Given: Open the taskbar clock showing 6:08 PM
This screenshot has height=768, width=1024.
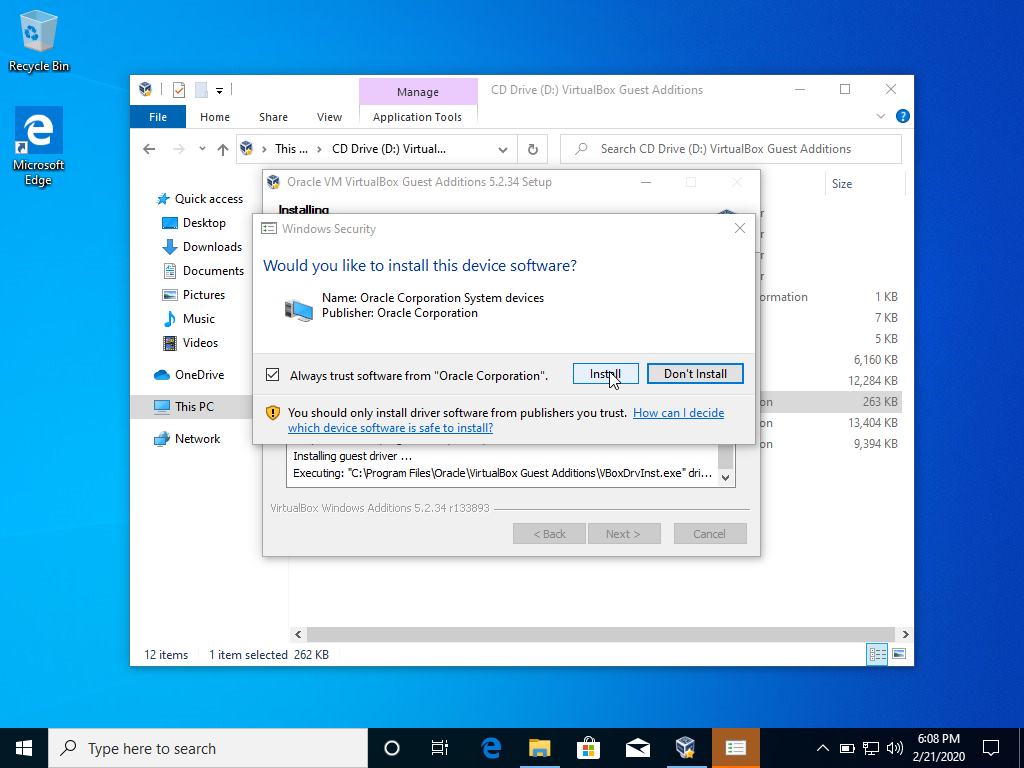Looking at the screenshot, I should tap(940, 748).
